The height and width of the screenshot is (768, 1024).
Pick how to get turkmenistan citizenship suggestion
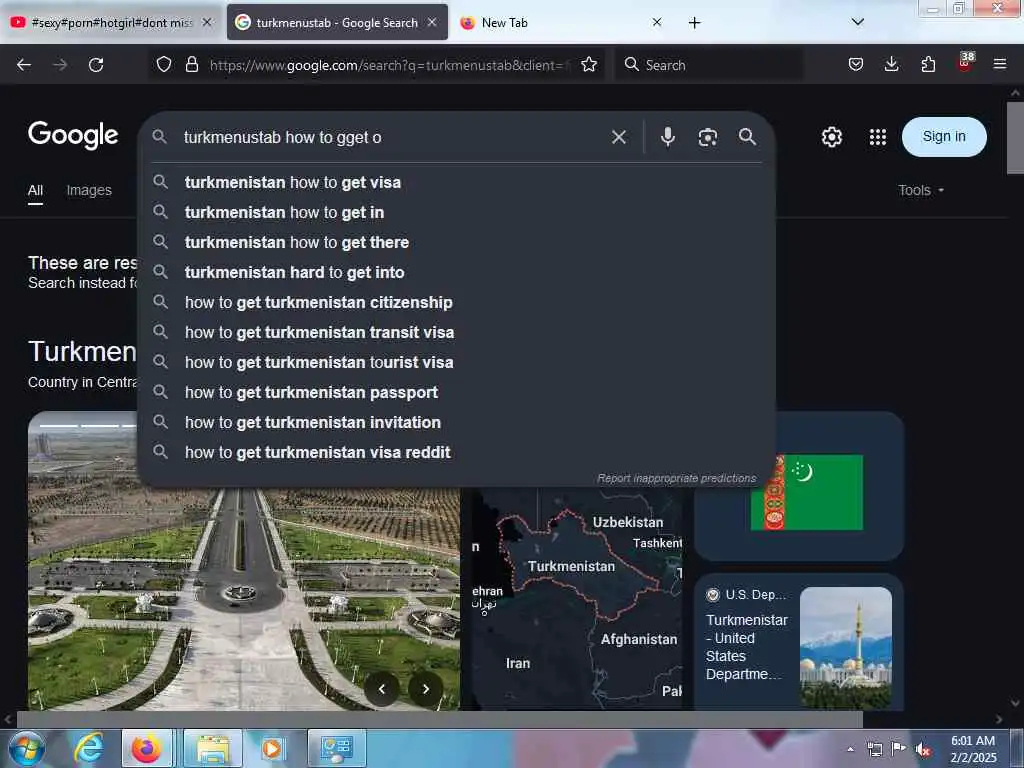coord(456,302)
